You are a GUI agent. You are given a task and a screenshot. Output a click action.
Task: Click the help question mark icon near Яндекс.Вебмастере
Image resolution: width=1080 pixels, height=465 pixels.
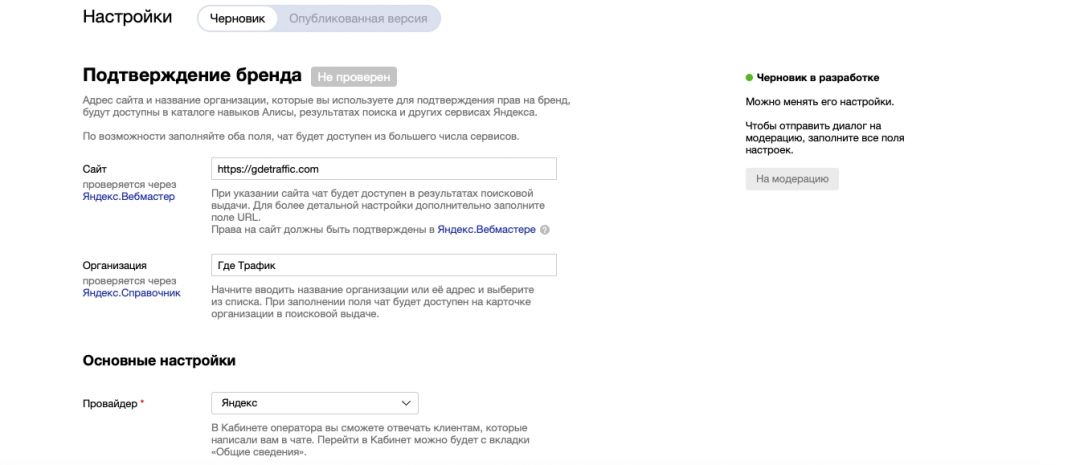pyautogui.click(x=545, y=230)
